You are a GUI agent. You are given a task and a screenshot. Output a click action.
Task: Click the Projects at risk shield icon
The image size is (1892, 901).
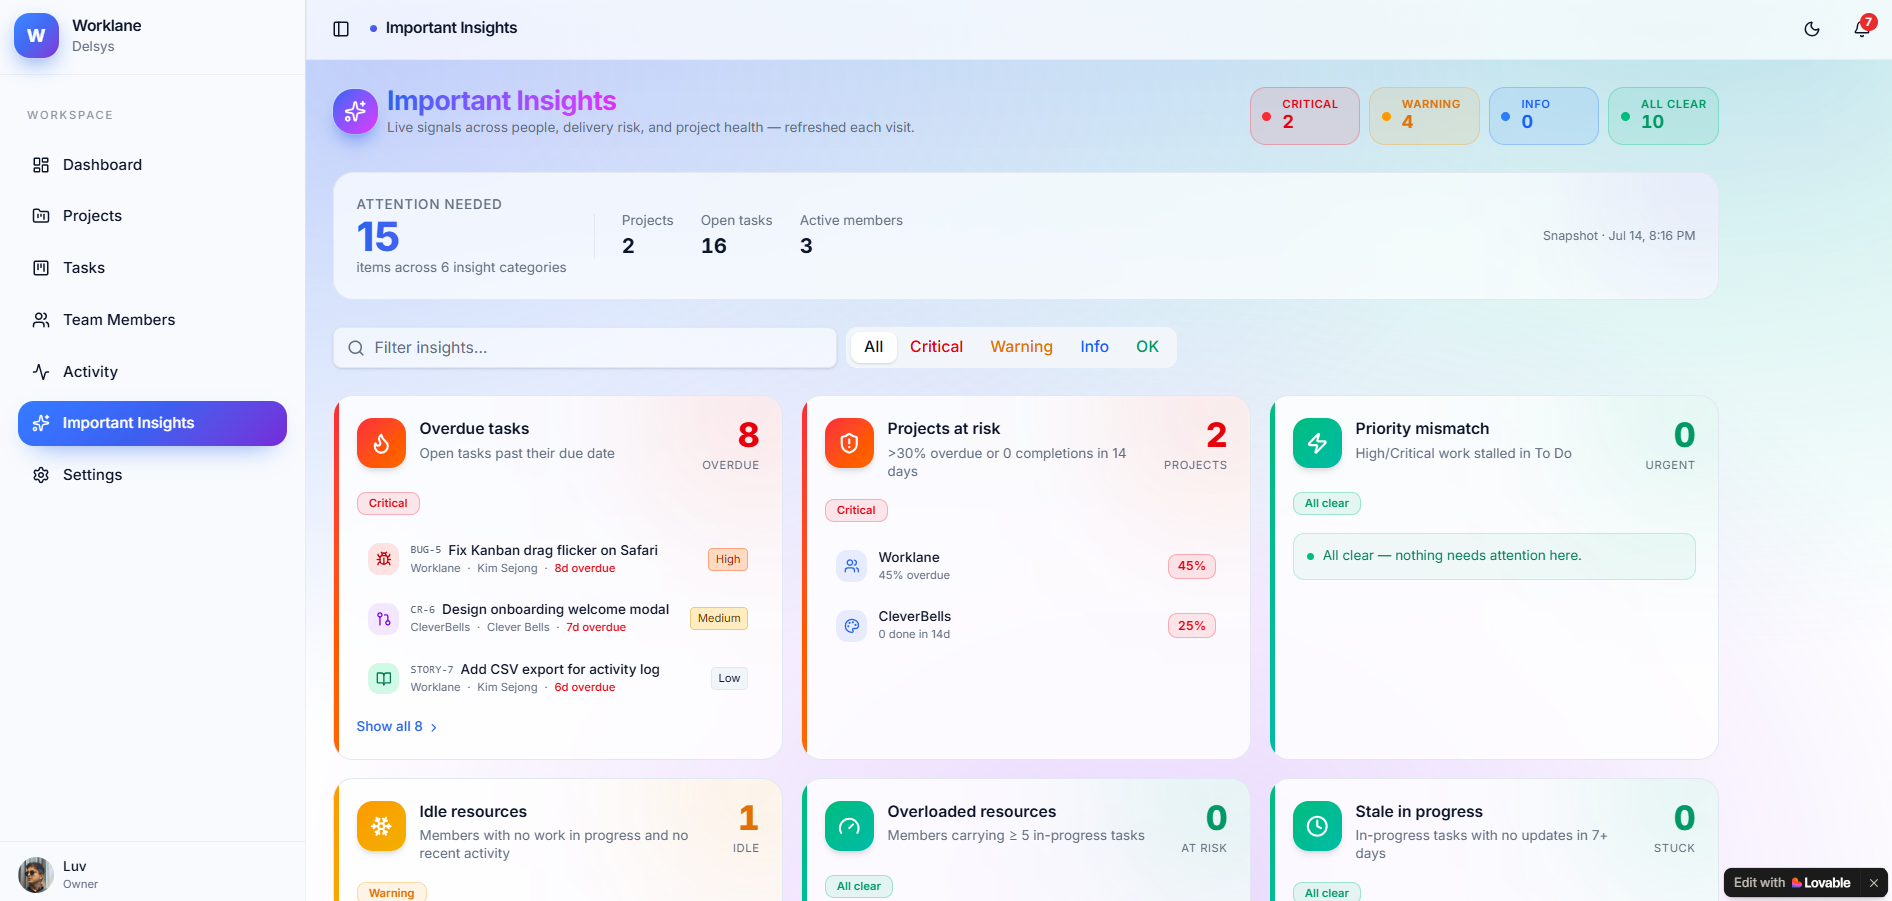point(849,443)
